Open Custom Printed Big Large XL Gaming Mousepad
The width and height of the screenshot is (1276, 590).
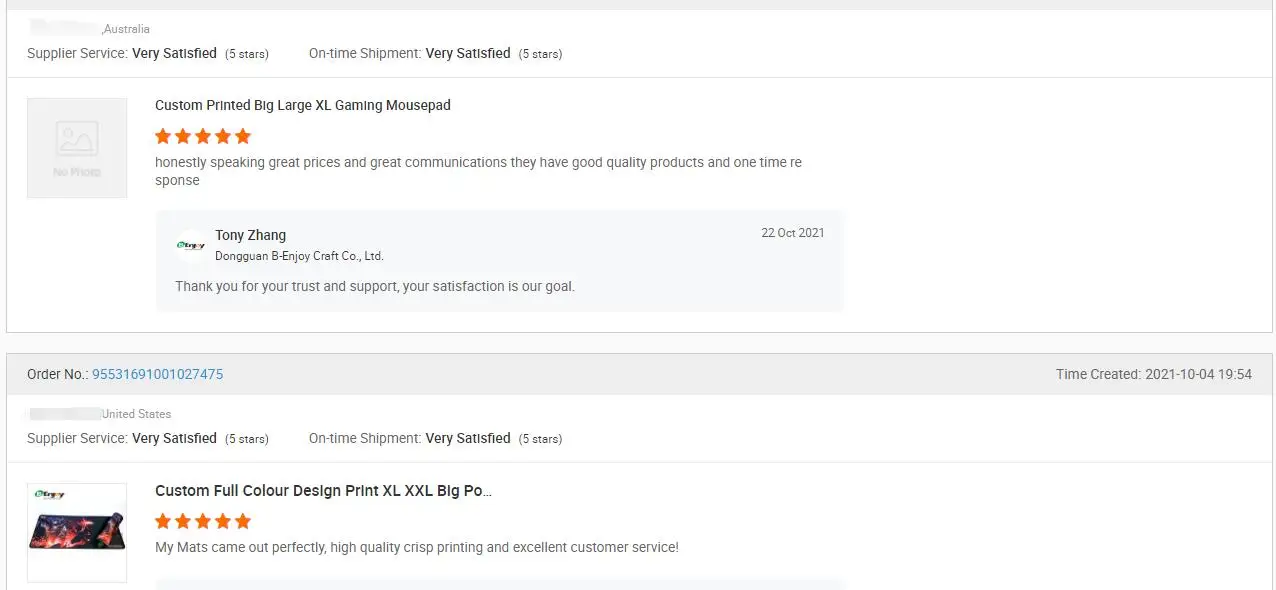[303, 105]
